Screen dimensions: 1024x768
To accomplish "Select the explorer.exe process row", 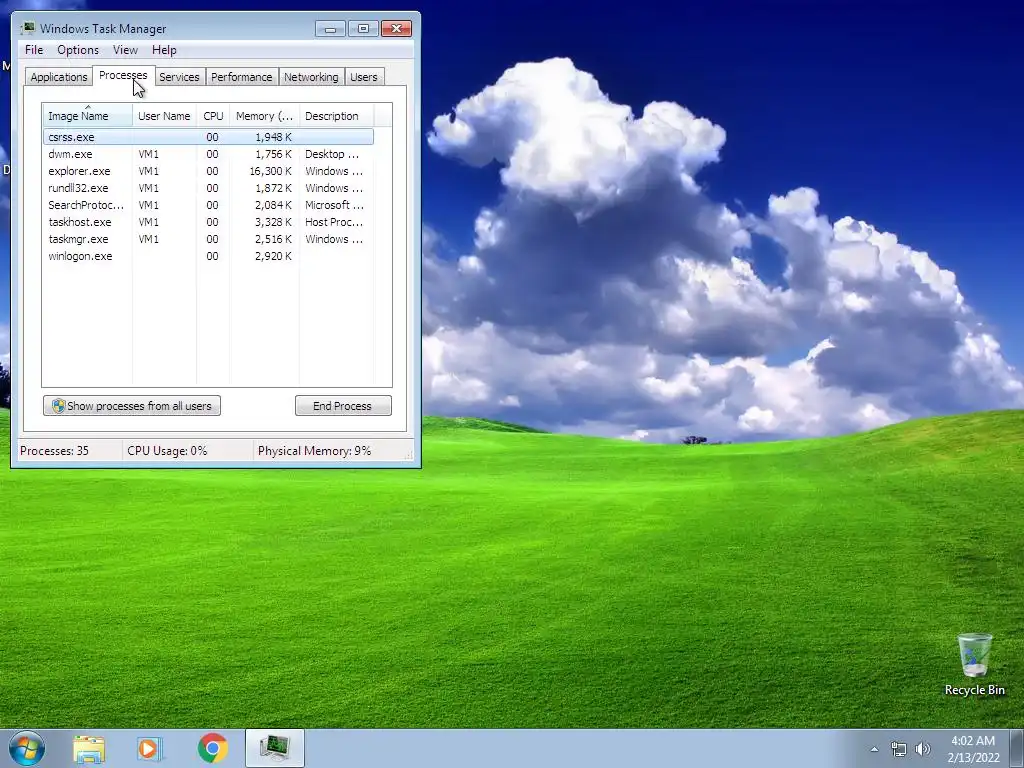I will click(x=208, y=171).
